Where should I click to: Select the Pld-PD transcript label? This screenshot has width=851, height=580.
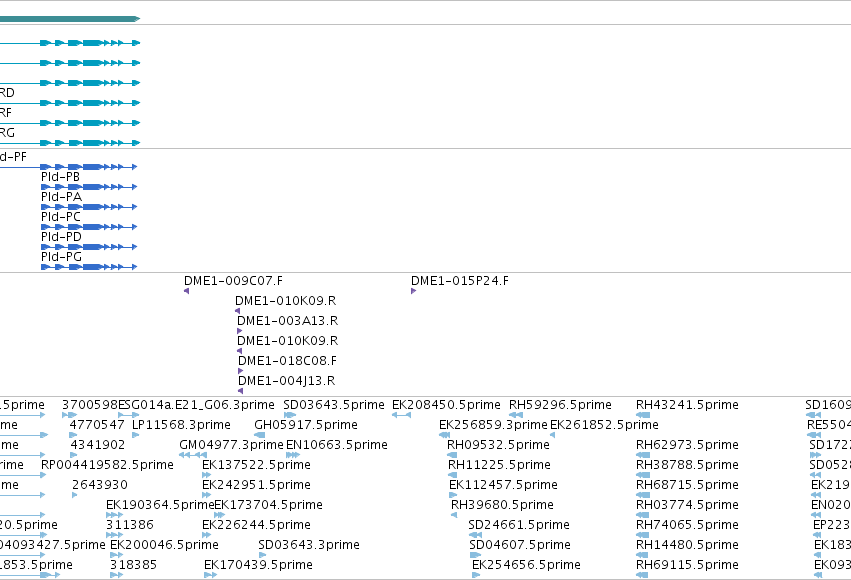click(61, 237)
